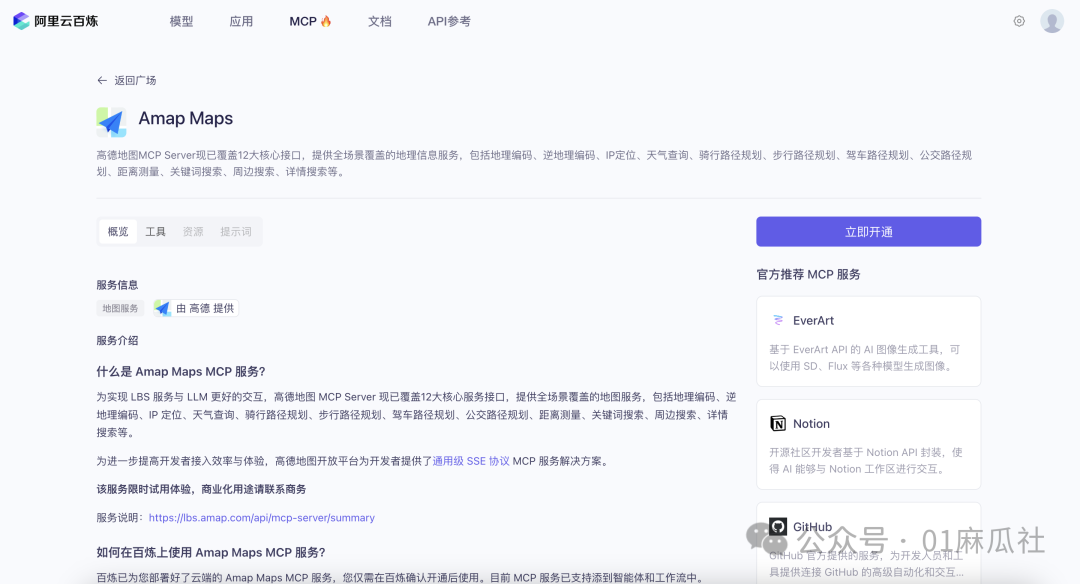Select the 提示词 tab
This screenshot has height=584, width=1080.
pyautogui.click(x=235, y=231)
